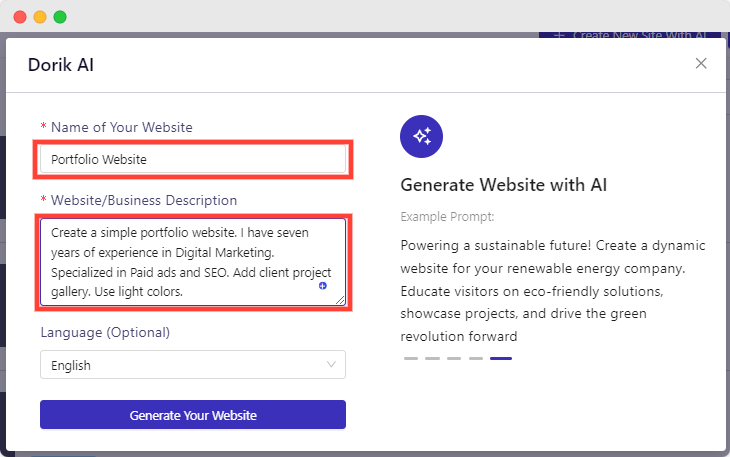Image resolution: width=730 pixels, height=457 pixels.
Task: Click the Website/Business Description textarea
Action: [x=193, y=262]
